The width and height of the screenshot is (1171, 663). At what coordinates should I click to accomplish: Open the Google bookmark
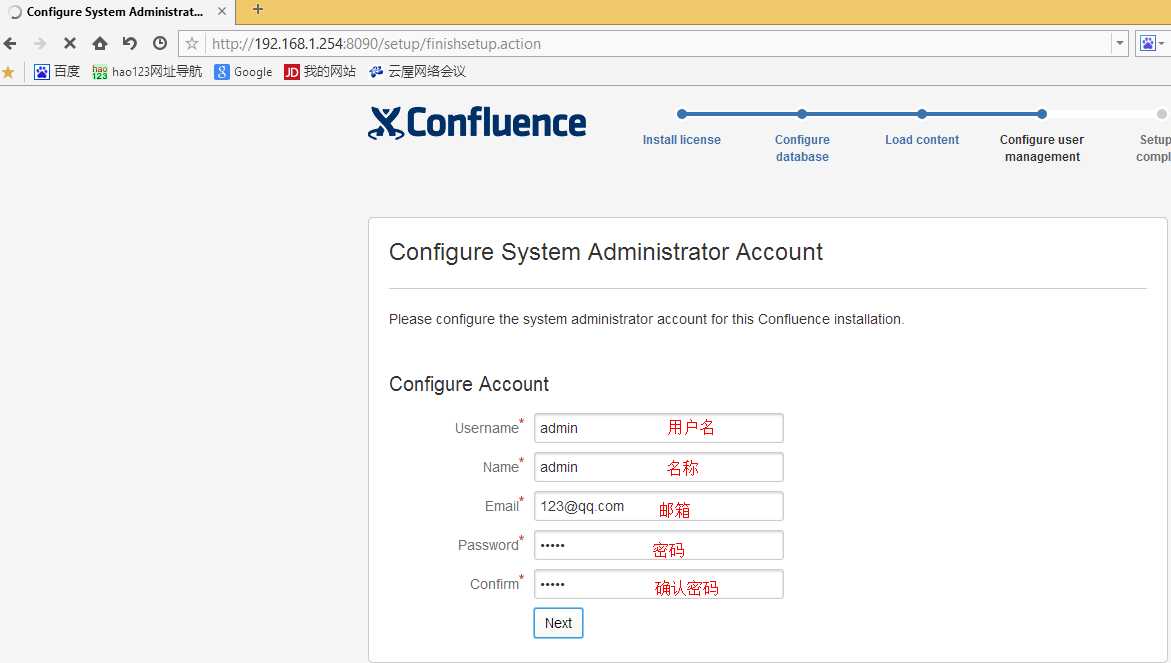(x=243, y=72)
